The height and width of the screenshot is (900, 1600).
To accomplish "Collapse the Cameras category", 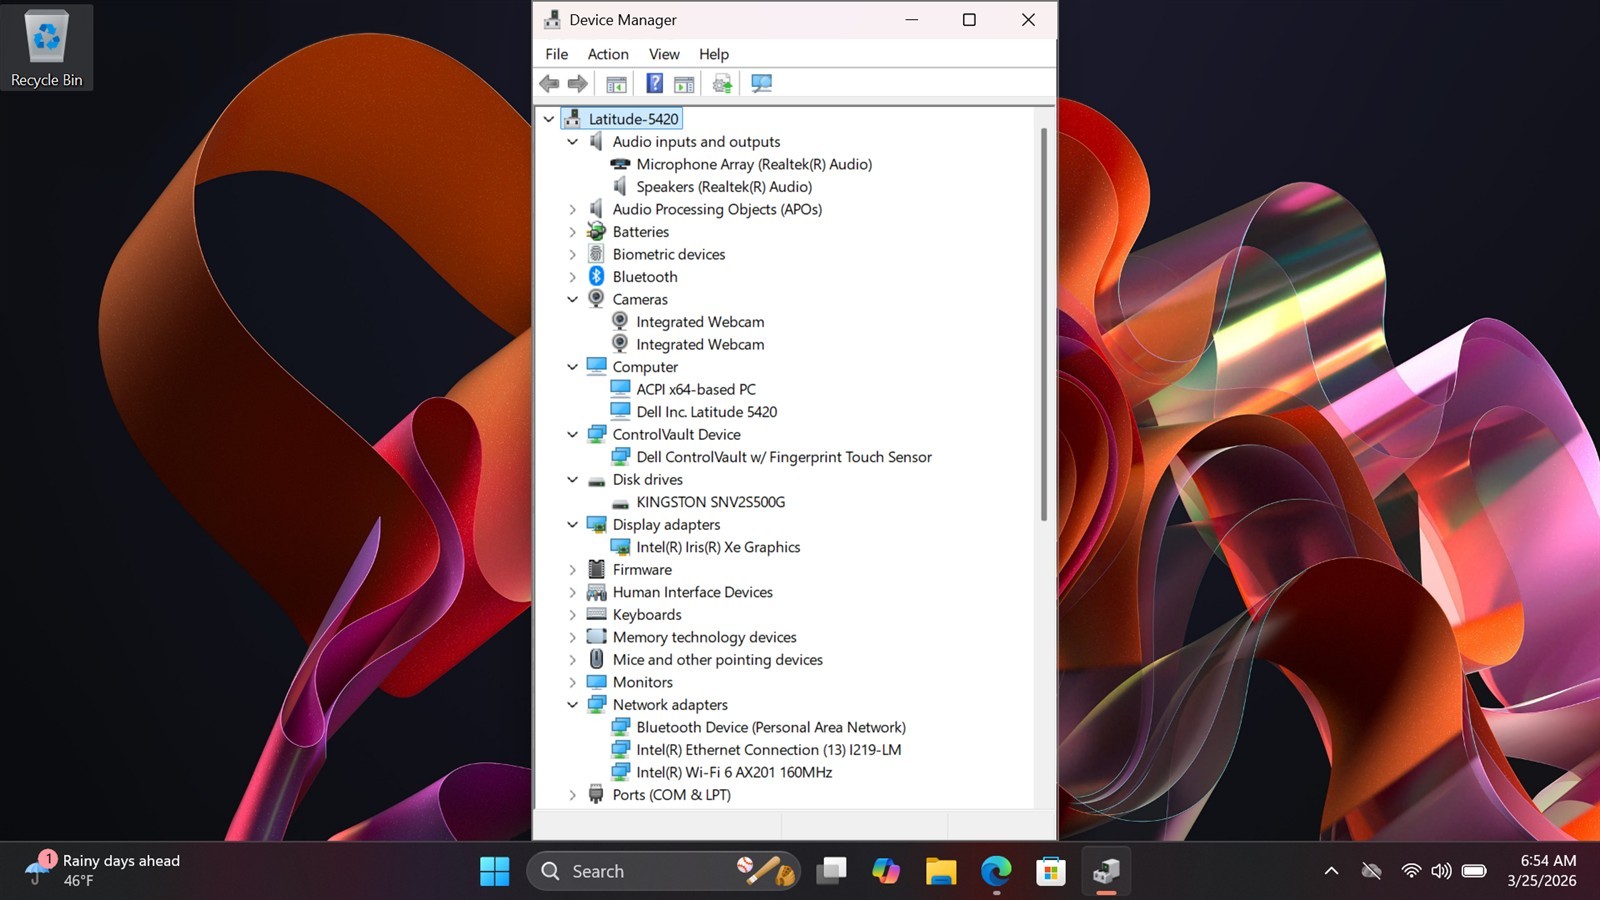I will pos(573,299).
